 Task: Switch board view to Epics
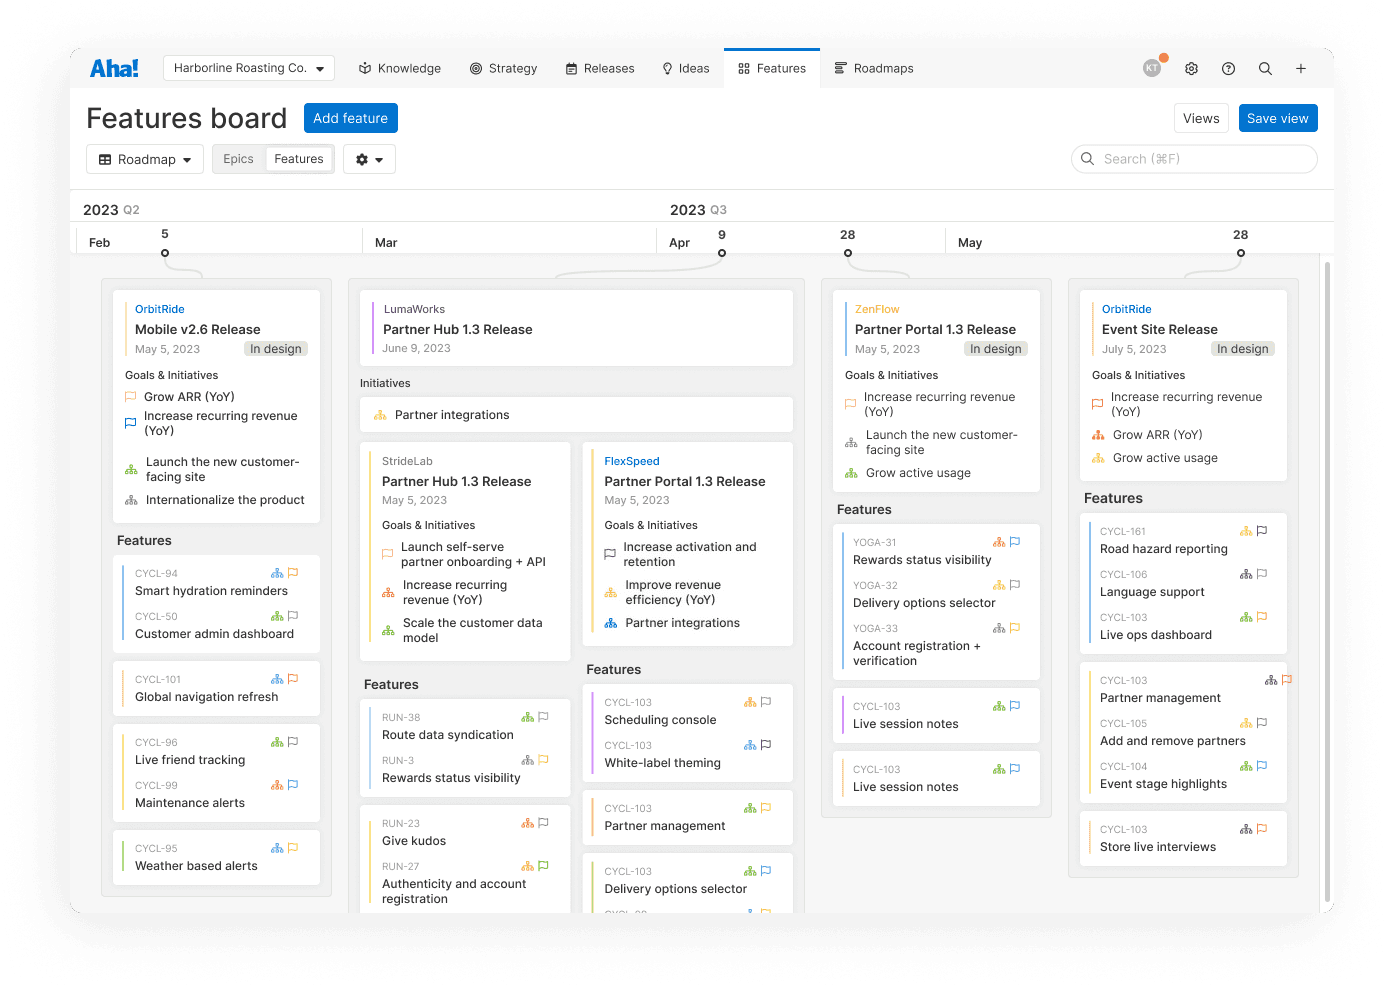[239, 159]
